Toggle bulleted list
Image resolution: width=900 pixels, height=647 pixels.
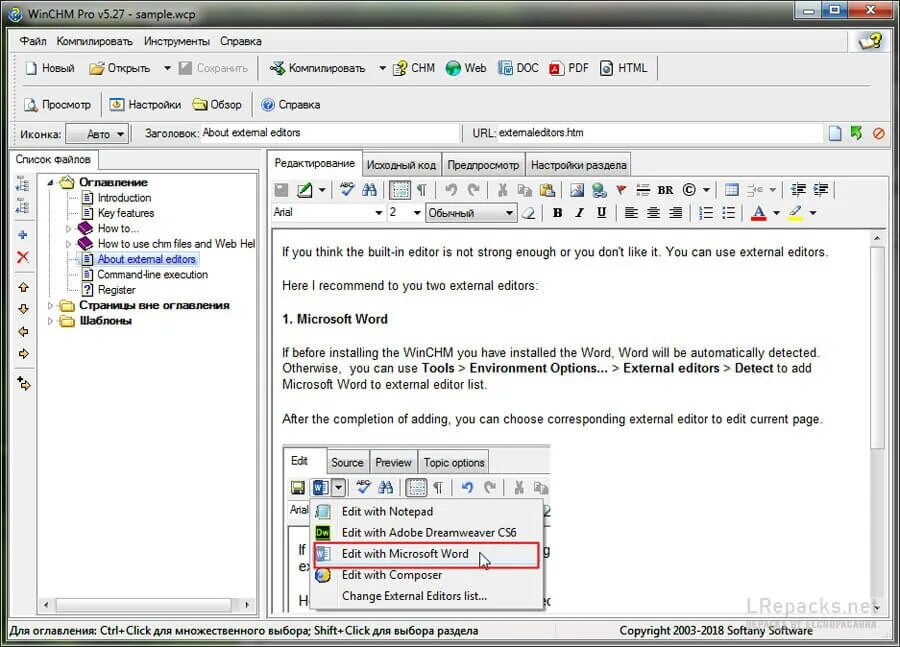click(x=728, y=213)
